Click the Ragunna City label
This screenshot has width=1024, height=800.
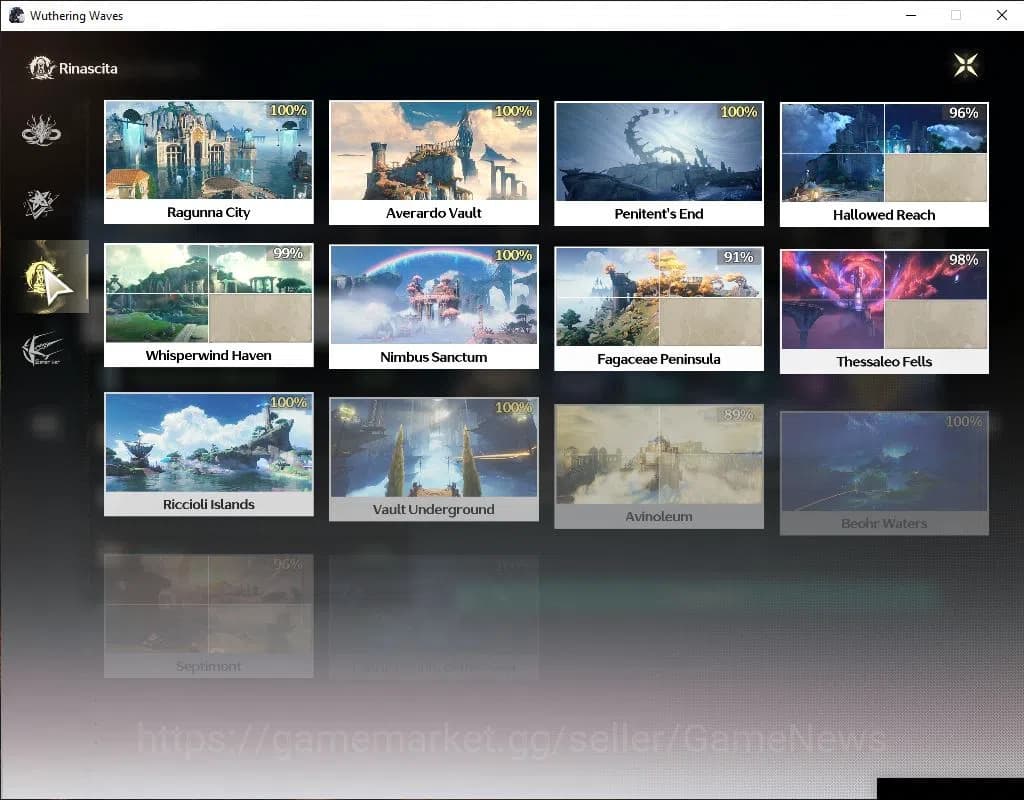[x=208, y=212]
